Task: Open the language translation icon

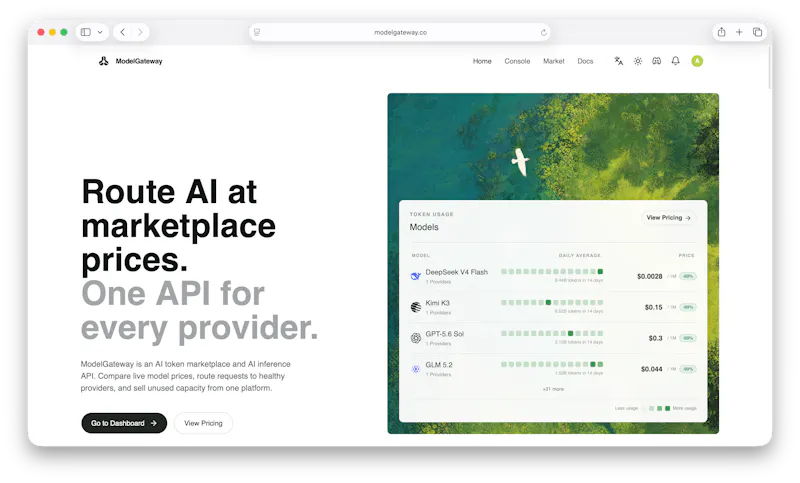Action: pyautogui.click(x=618, y=61)
